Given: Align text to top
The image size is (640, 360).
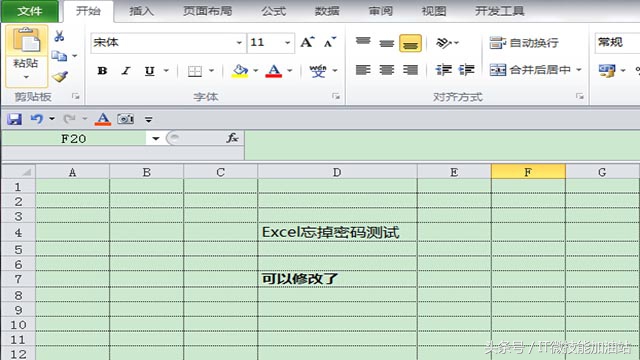Looking at the screenshot, I should point(363,42).
